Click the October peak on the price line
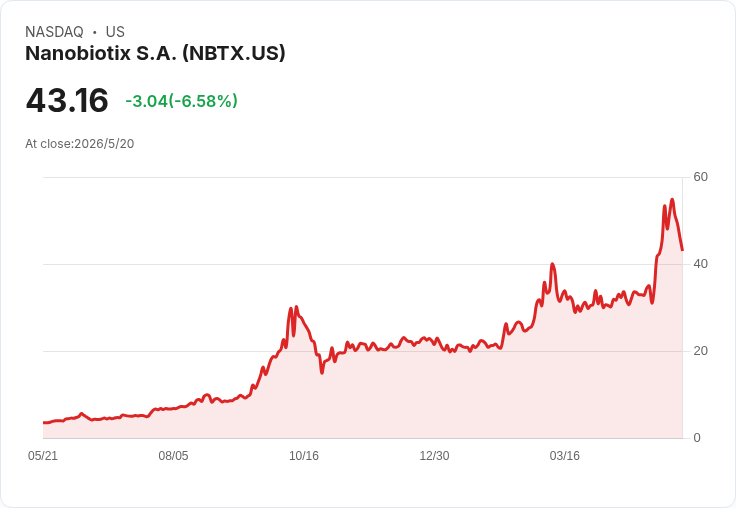This screenshot has width=736, height=508. [x=296, y=307]
